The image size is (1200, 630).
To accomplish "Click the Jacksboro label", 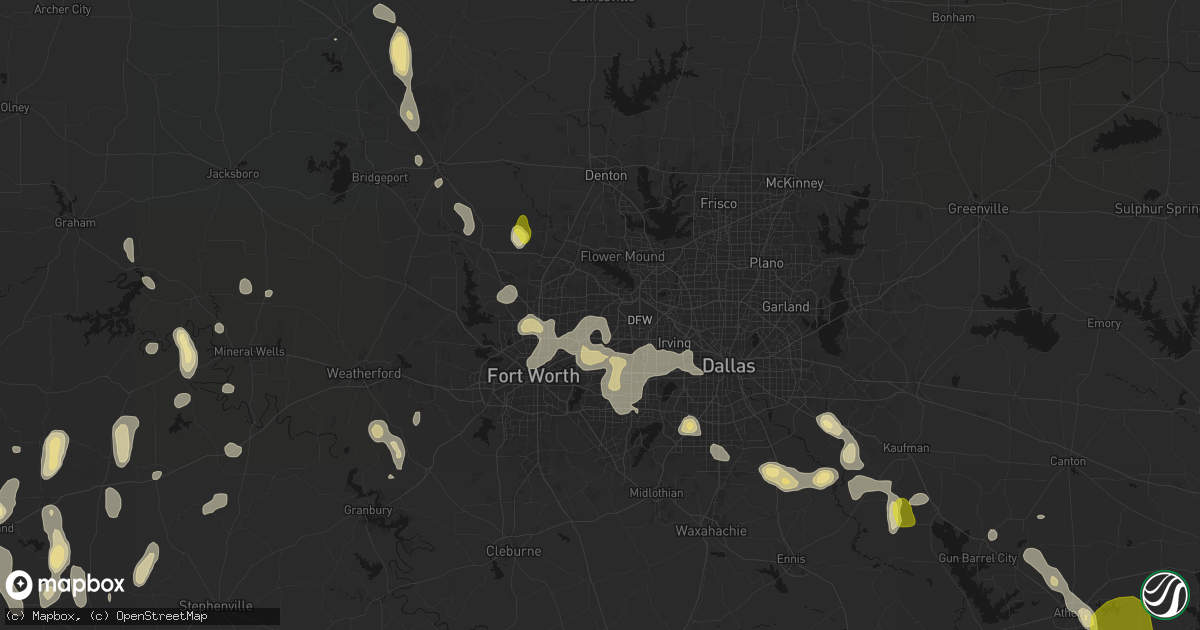I will [x=233, y=173].
